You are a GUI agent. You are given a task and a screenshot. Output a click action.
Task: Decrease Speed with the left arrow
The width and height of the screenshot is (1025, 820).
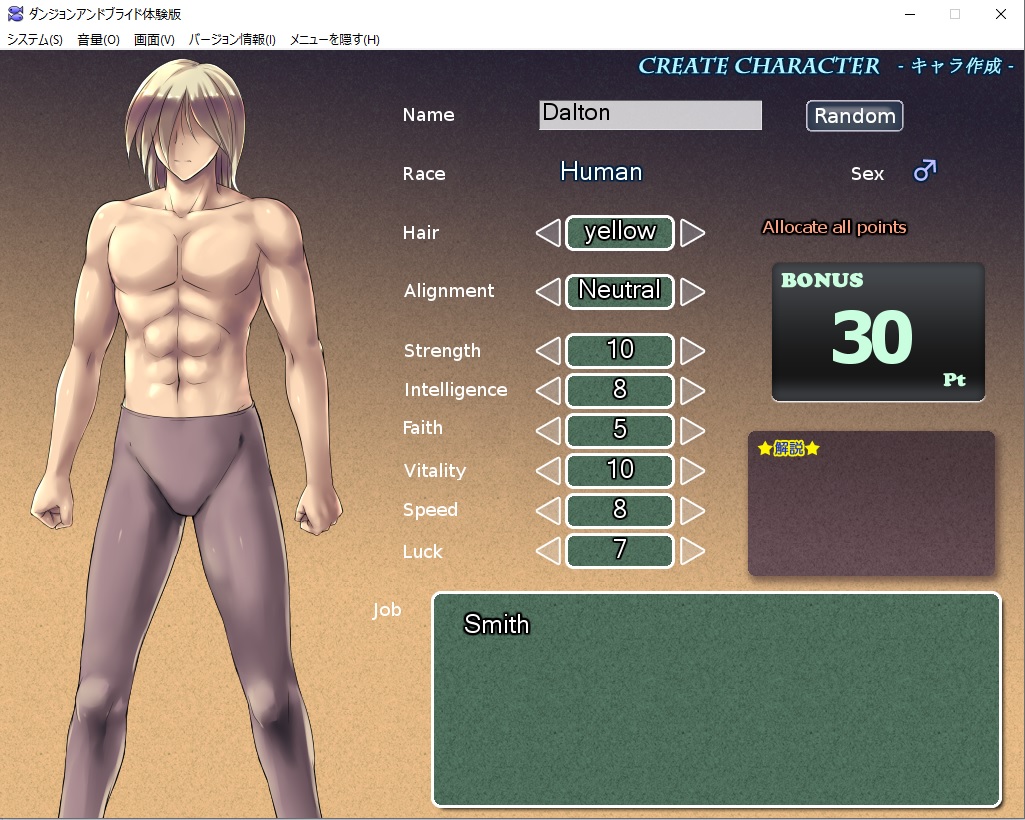[x=548, y=511]
